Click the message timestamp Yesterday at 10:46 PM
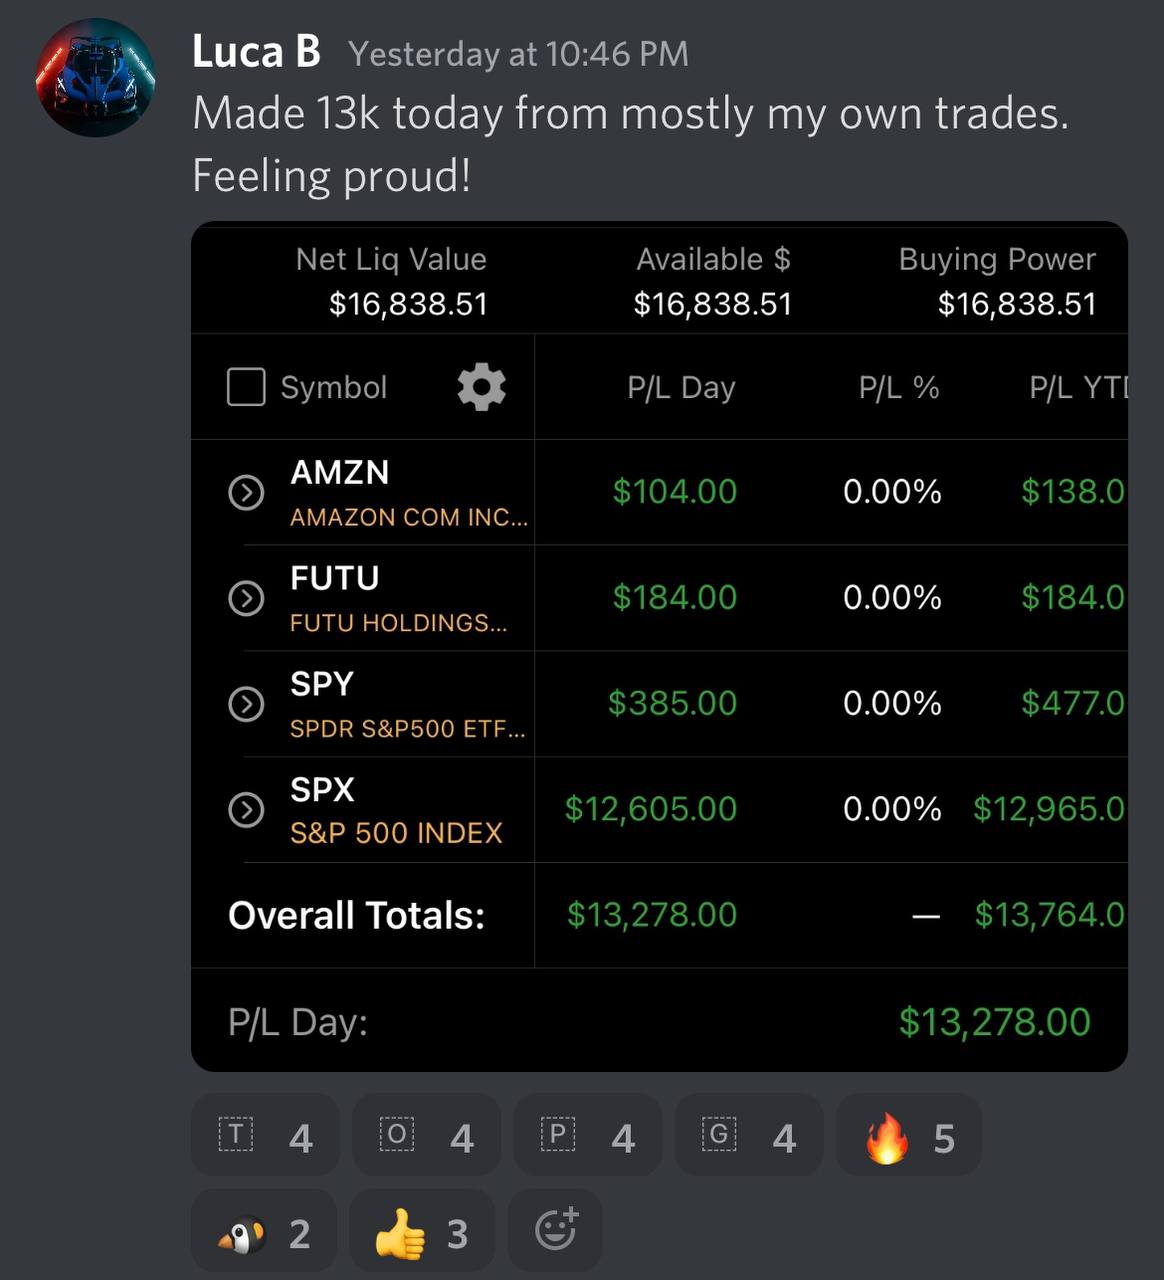The width and height of the screenshot is (1164, 1280). point(518,54)
